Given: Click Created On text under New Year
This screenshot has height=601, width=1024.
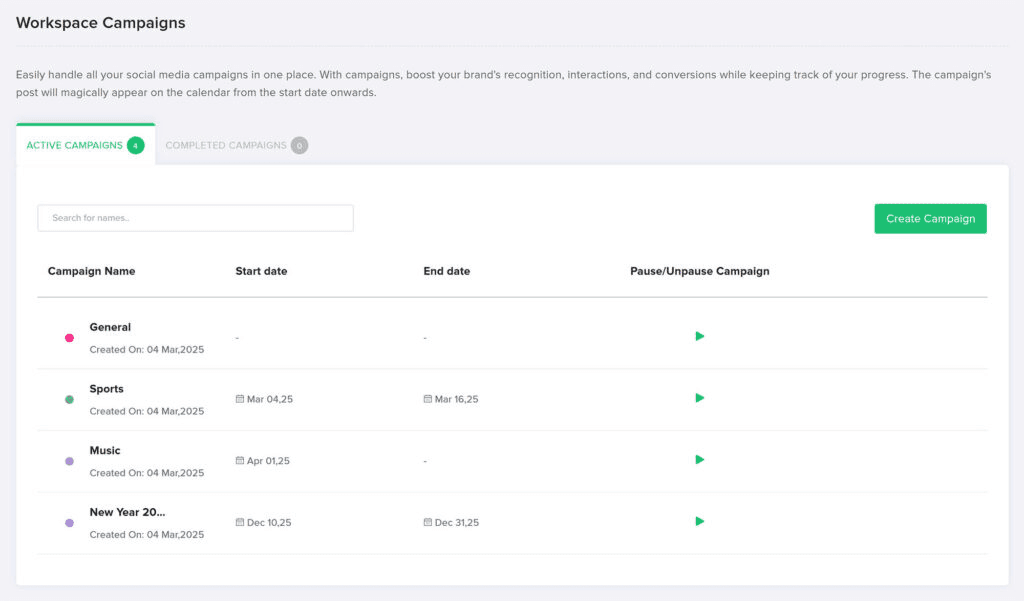Looking at the screenshot, I should (x=147, y=534).
